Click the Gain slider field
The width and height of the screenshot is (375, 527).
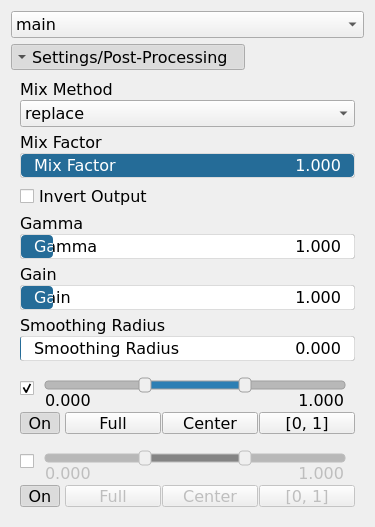coord(187,297)
